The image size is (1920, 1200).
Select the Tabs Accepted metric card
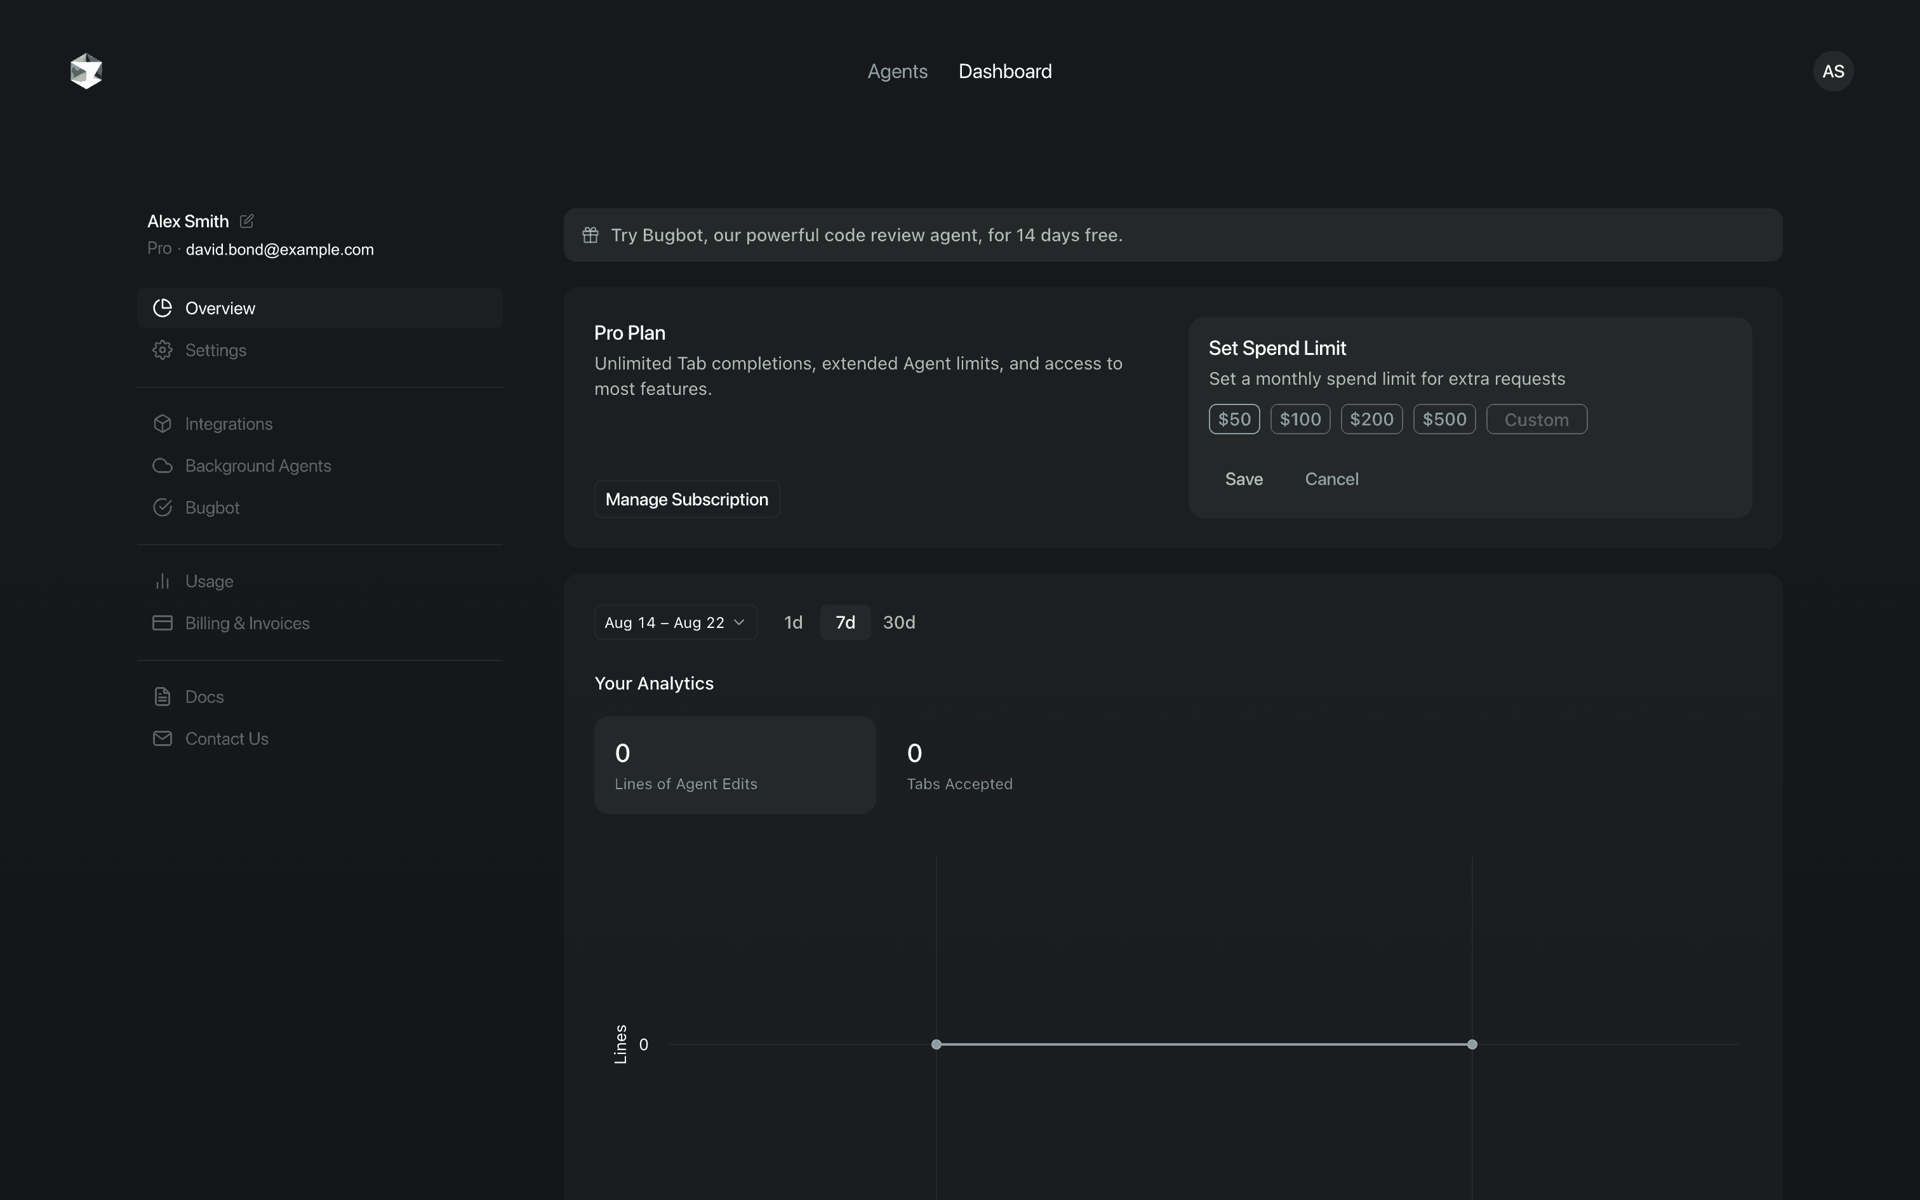(1026, 765)
